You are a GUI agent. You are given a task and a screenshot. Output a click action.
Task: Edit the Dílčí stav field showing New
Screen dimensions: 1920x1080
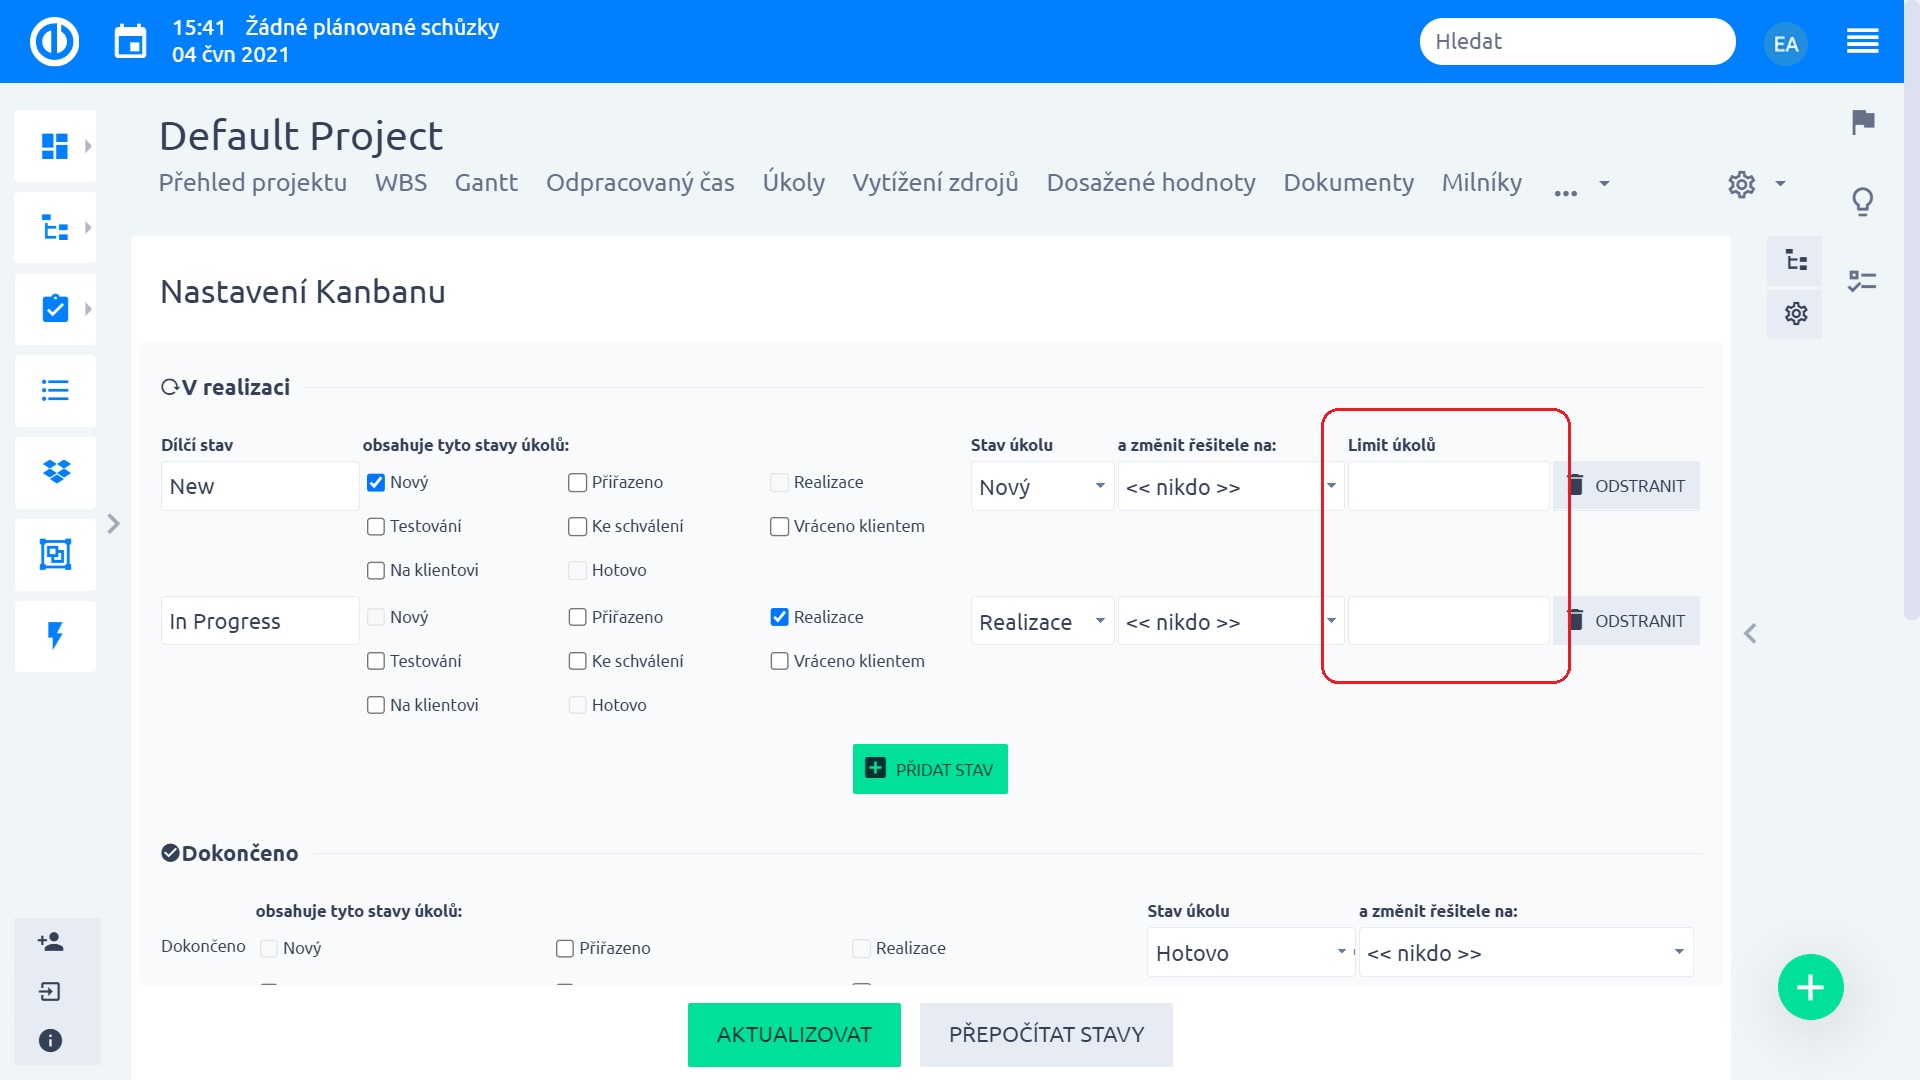pos(260,486)
